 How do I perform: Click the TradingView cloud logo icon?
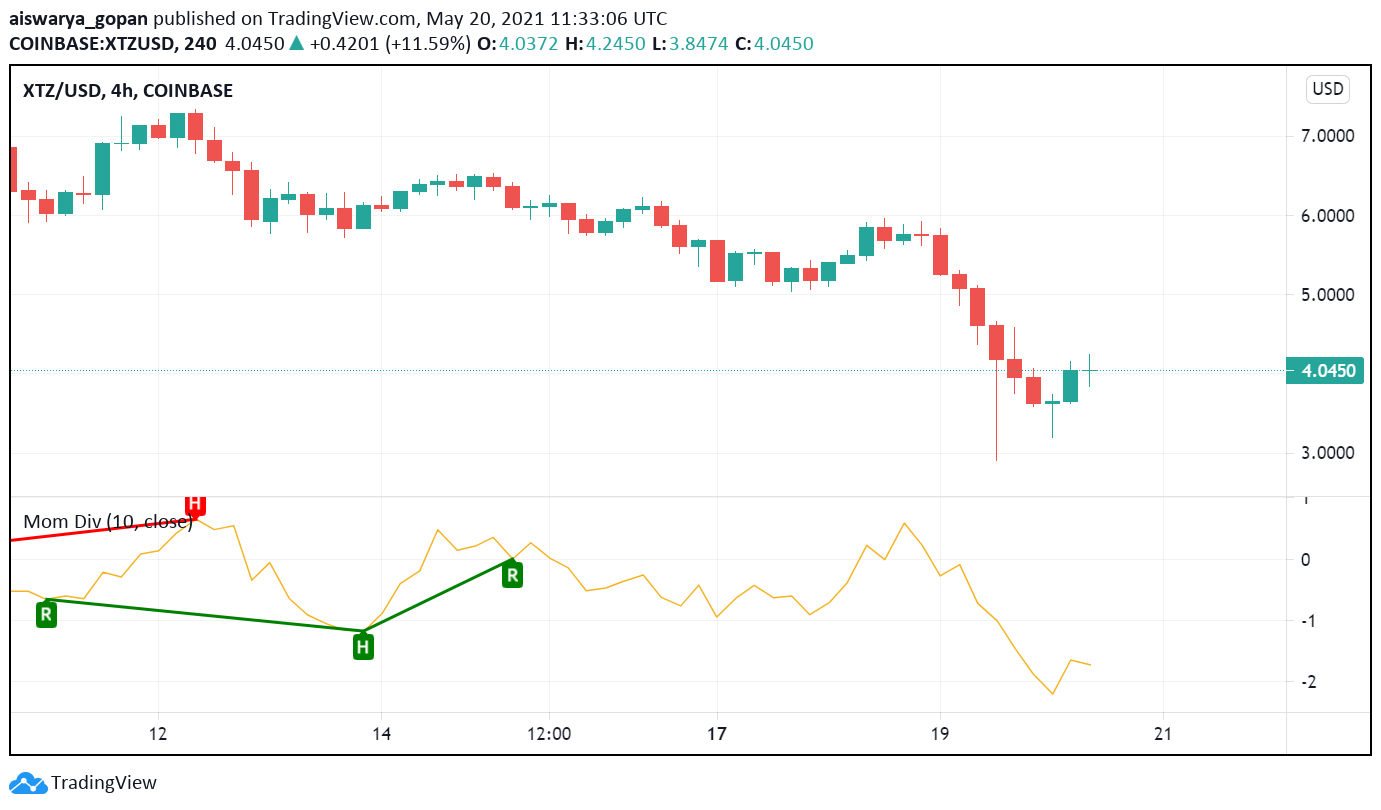point(27,783)
